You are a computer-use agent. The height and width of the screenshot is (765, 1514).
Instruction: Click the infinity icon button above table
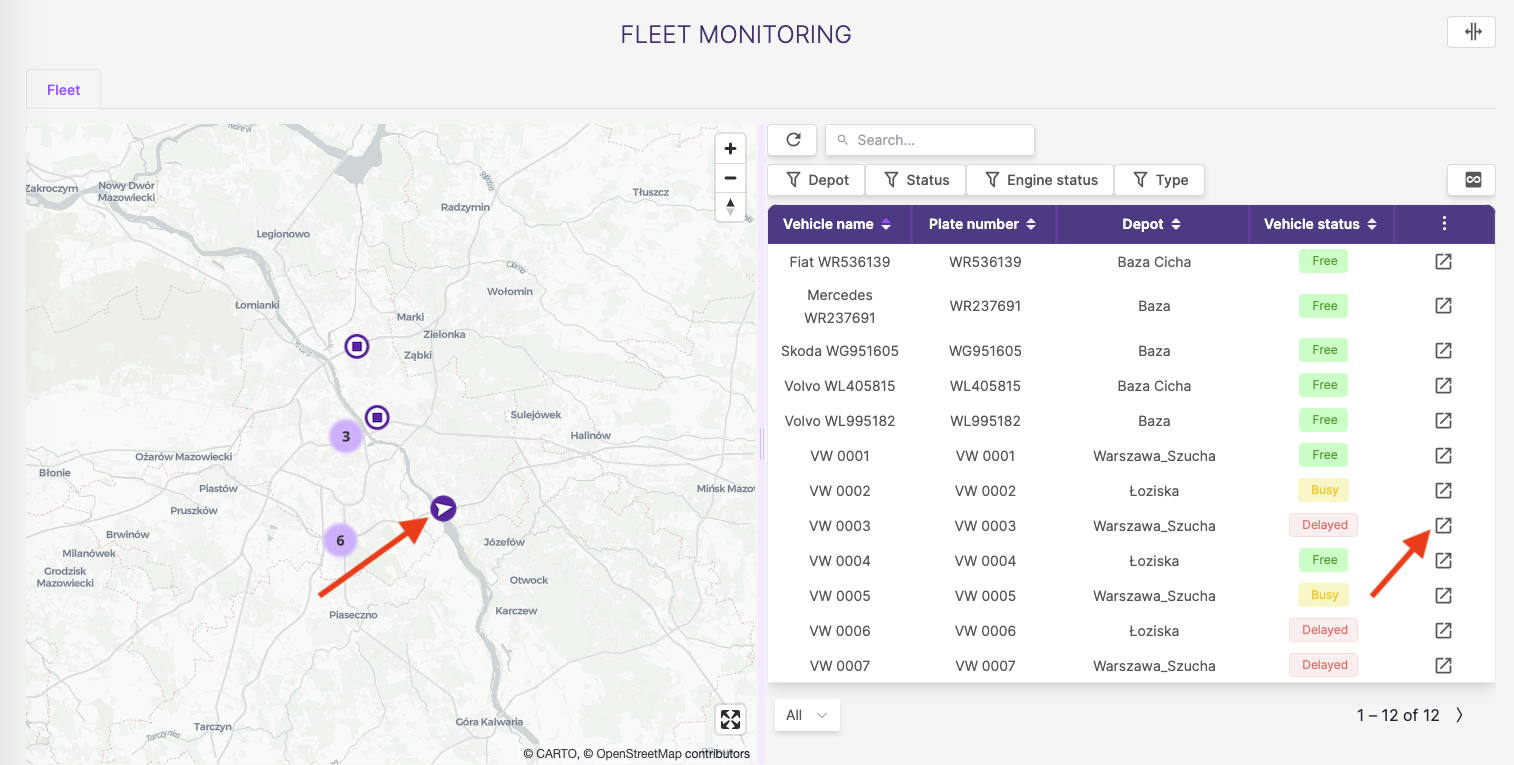(1472, 180)
